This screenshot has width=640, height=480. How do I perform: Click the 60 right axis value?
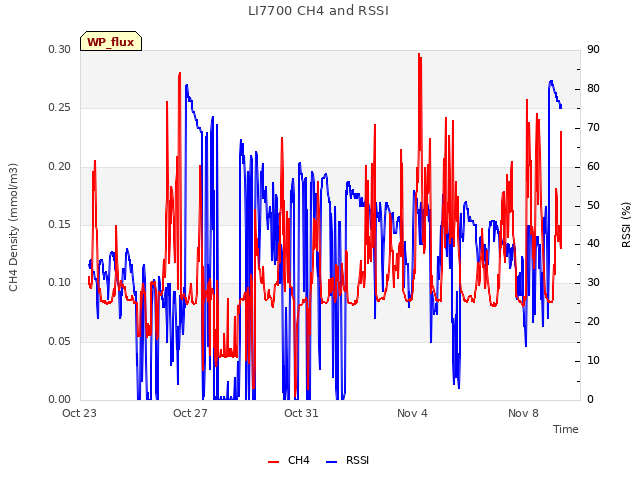pyautogui.click(x=593, y=166)
